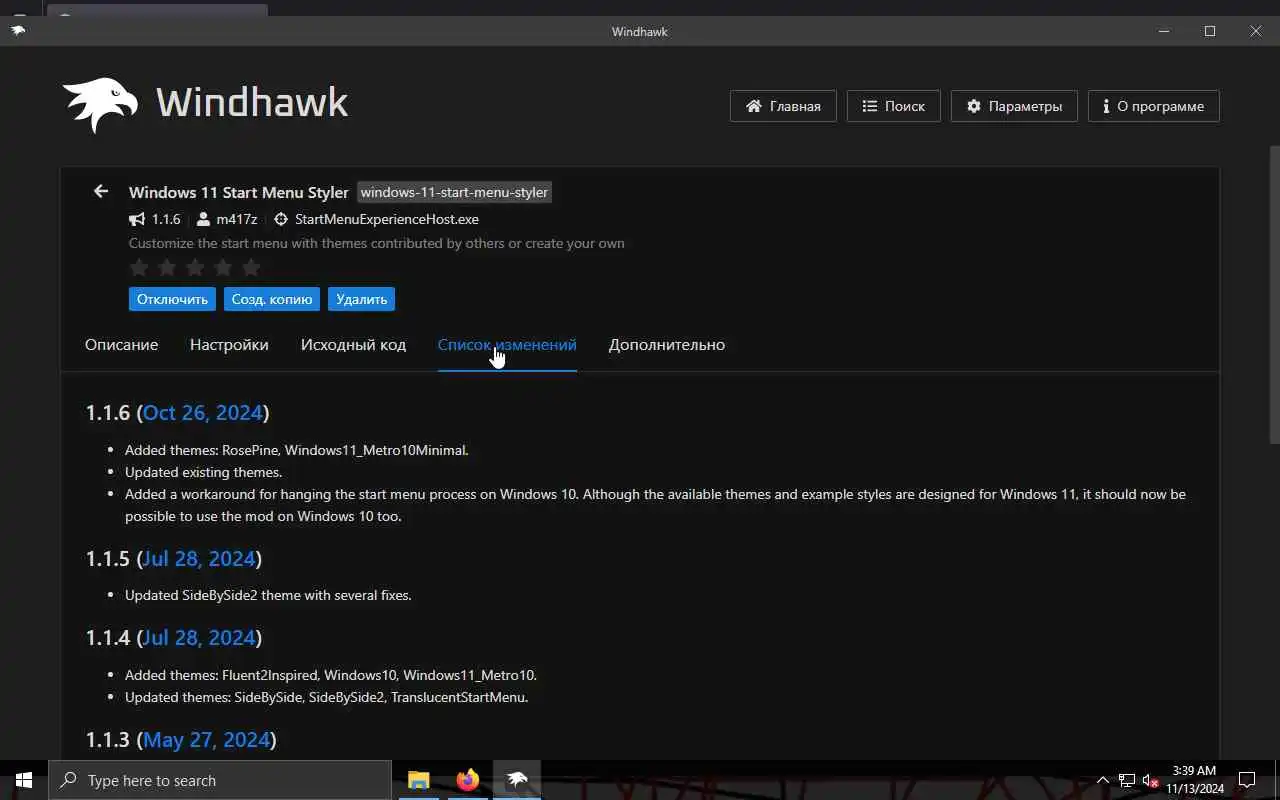This screenshot has height=800, width=1280.
Task: Click StartMenuExperienceHost.exe process name
Action: click(386, 219)
